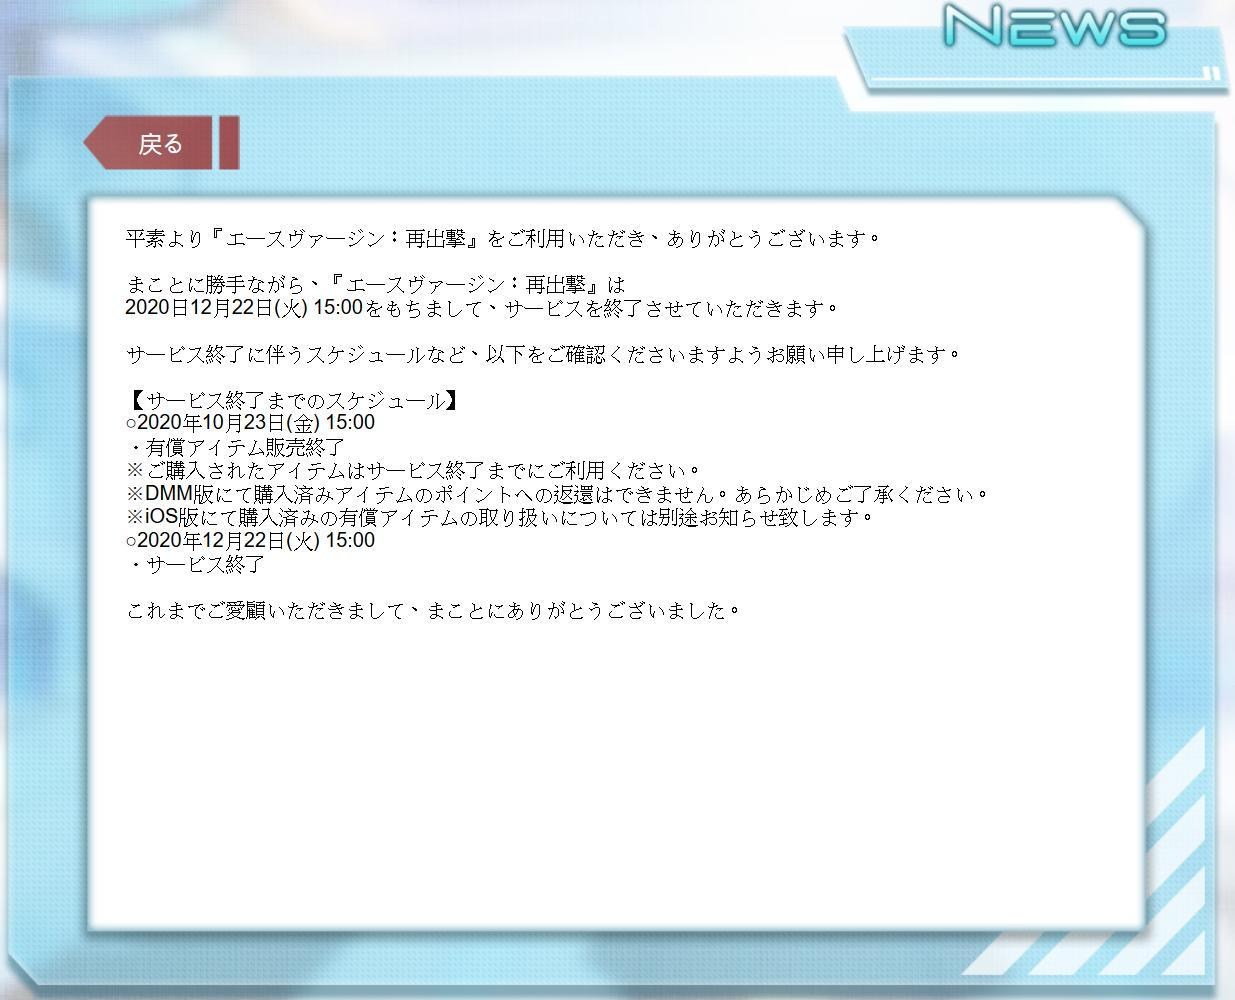This screenshot has width=1235, height=1000.
Task: Click the ・サービス終了 bullet item
Action: [196, 564]
